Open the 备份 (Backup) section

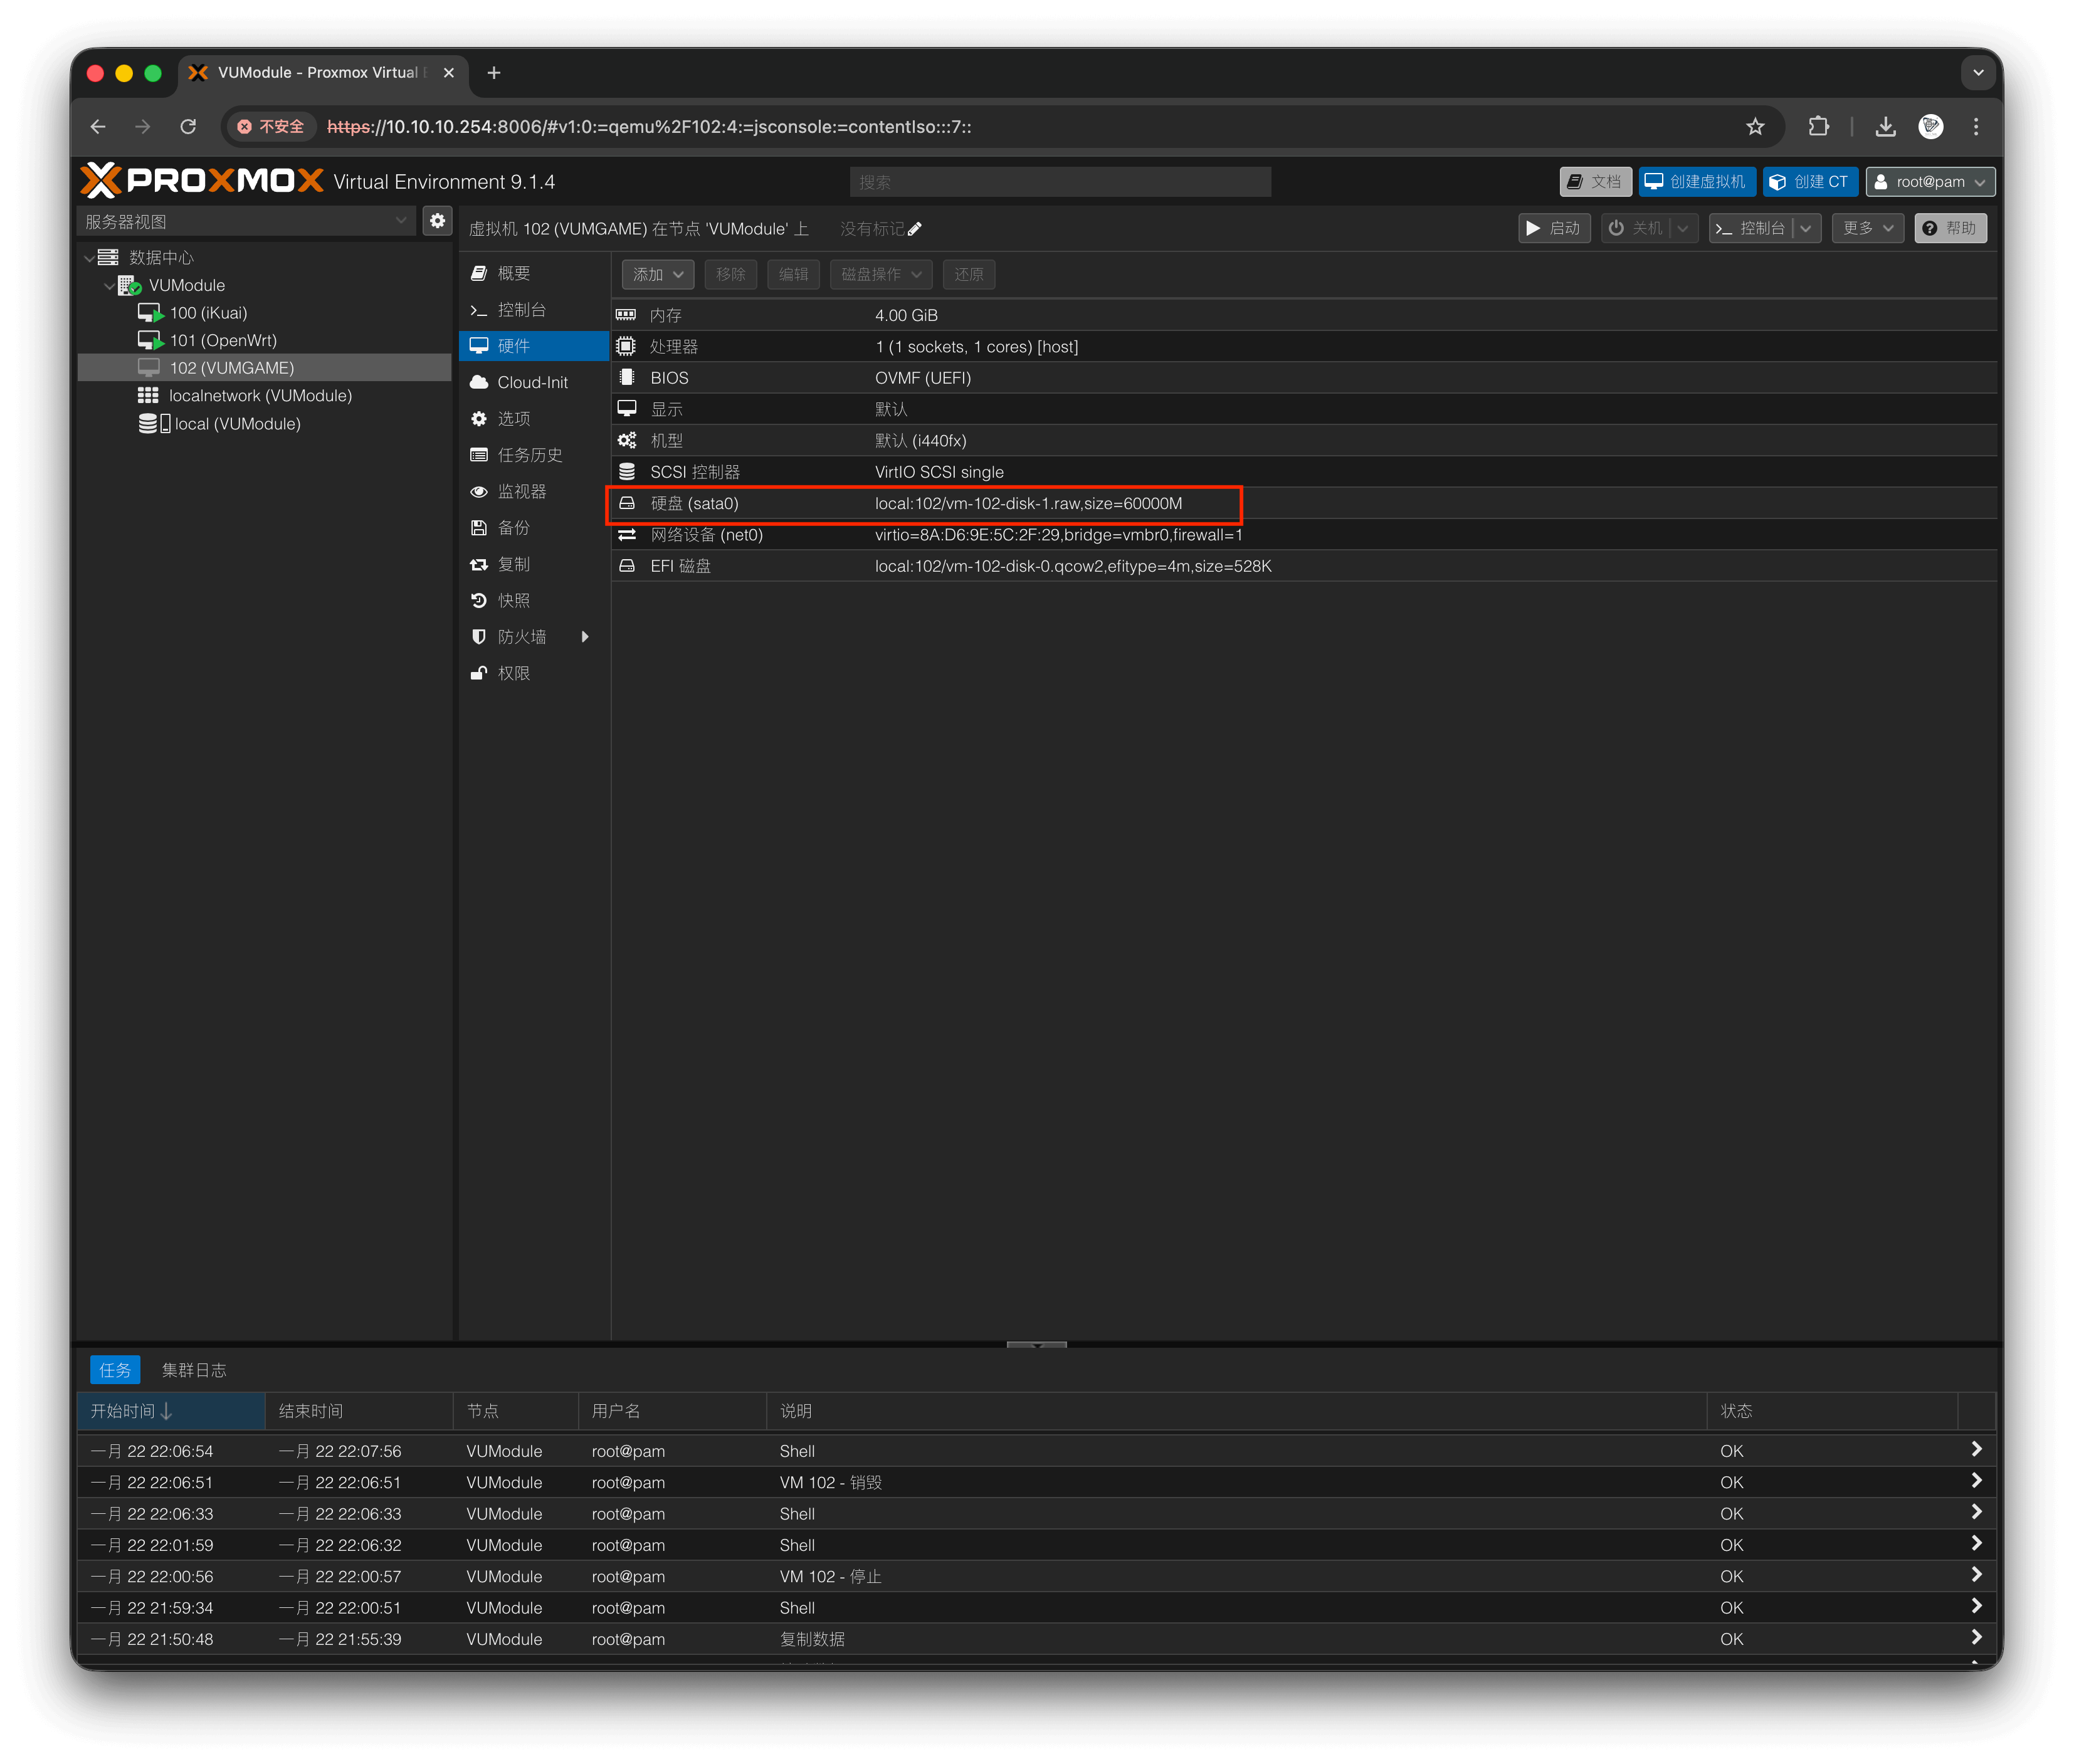[x=513, y=528]
